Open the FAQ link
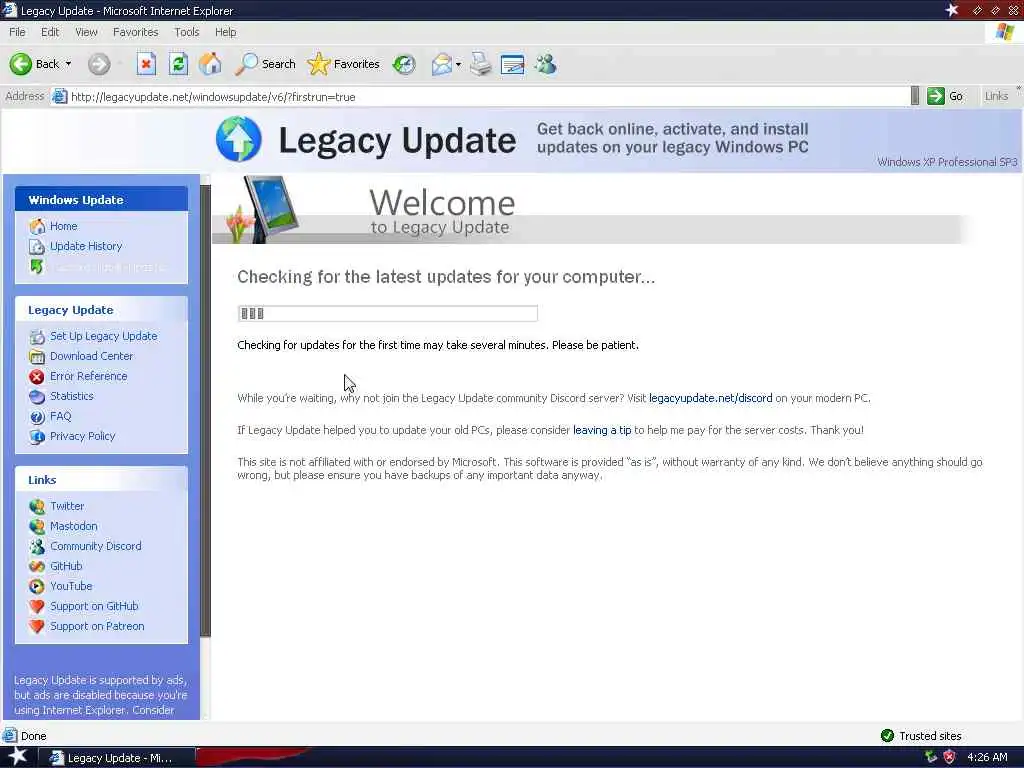Viewport: 1024px width, 768px height. click(x=60, y=416)
